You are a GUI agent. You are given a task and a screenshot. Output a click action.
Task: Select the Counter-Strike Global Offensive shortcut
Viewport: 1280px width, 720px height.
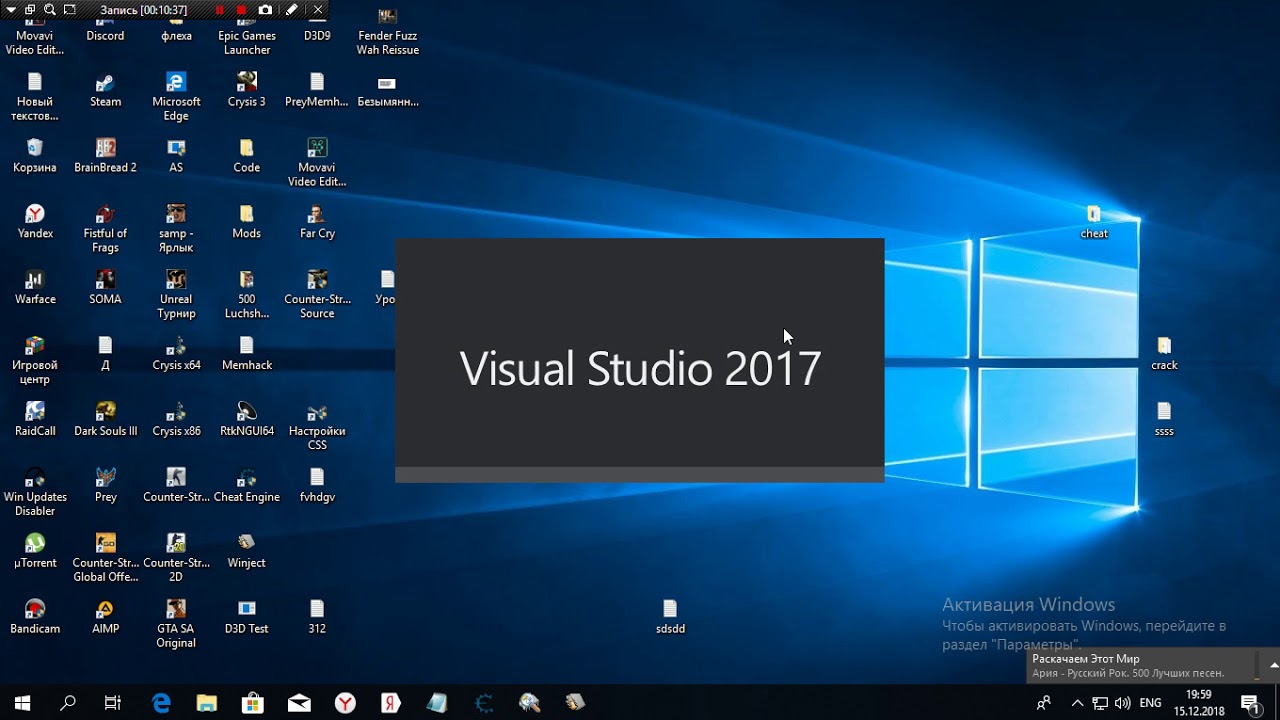[x=105, y=559]
